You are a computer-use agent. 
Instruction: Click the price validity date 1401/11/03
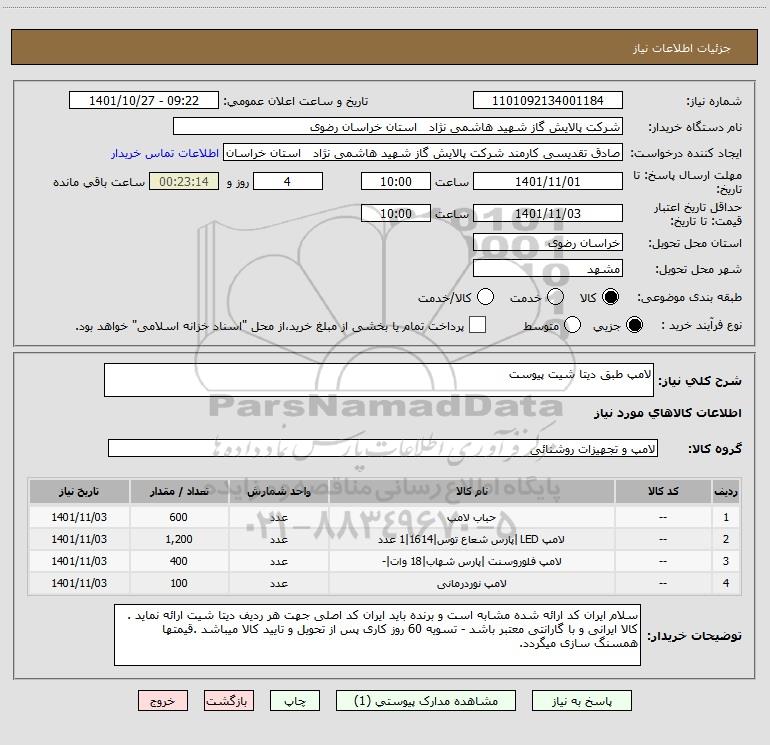pos(548,213)
